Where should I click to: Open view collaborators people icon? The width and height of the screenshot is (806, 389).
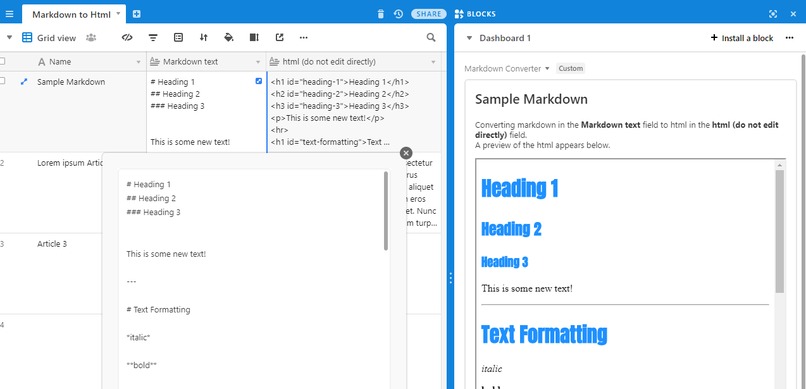pyautogui.click(x=91, y=38)
